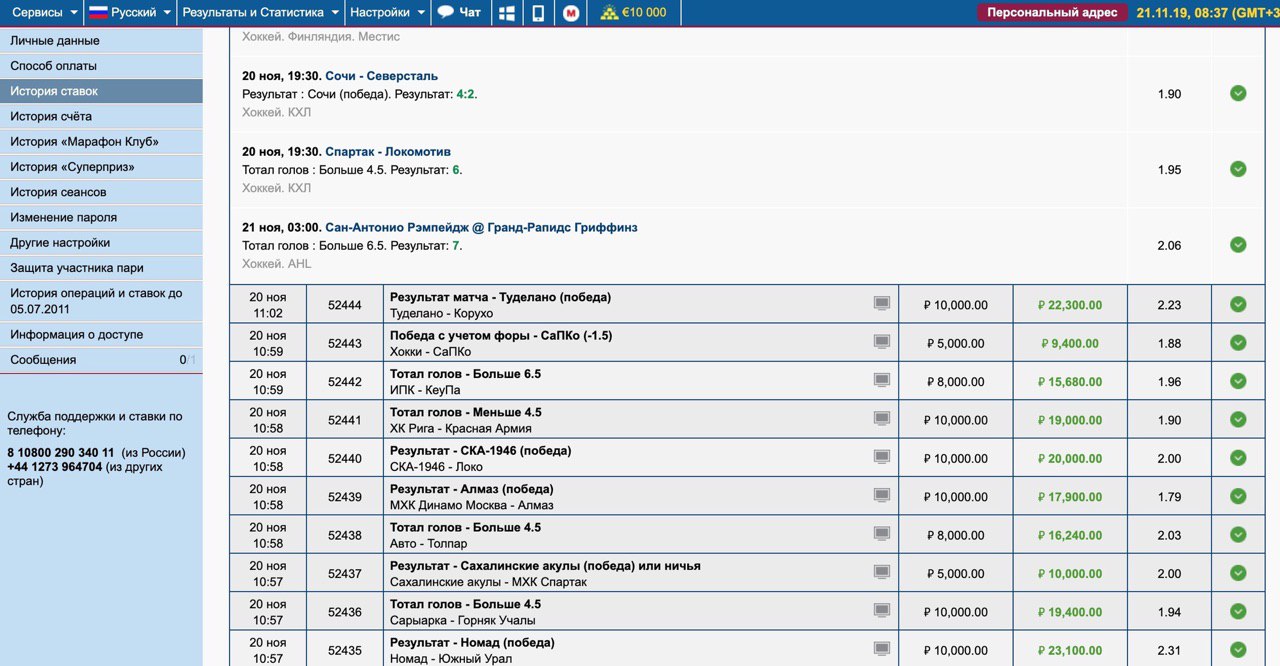Click monitor icon for bet 52444
Screen dimensions: 1280x666
[x=881, y=304]
